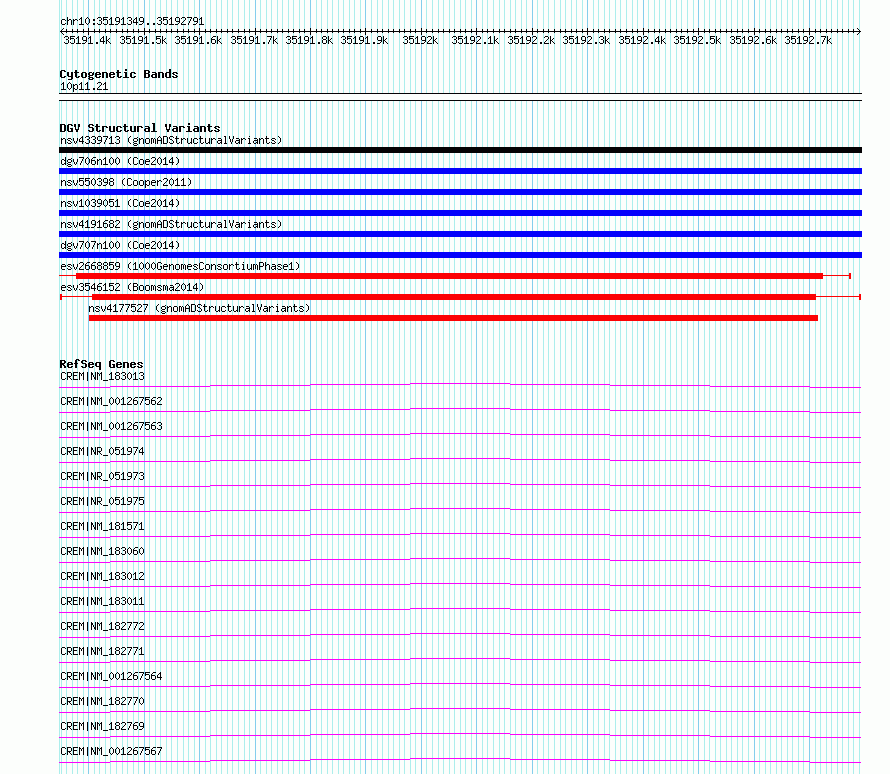This screenshot has height=774, width=890.
Task: Click the blue bar under nsv1039051
Action: click(460, 213)
